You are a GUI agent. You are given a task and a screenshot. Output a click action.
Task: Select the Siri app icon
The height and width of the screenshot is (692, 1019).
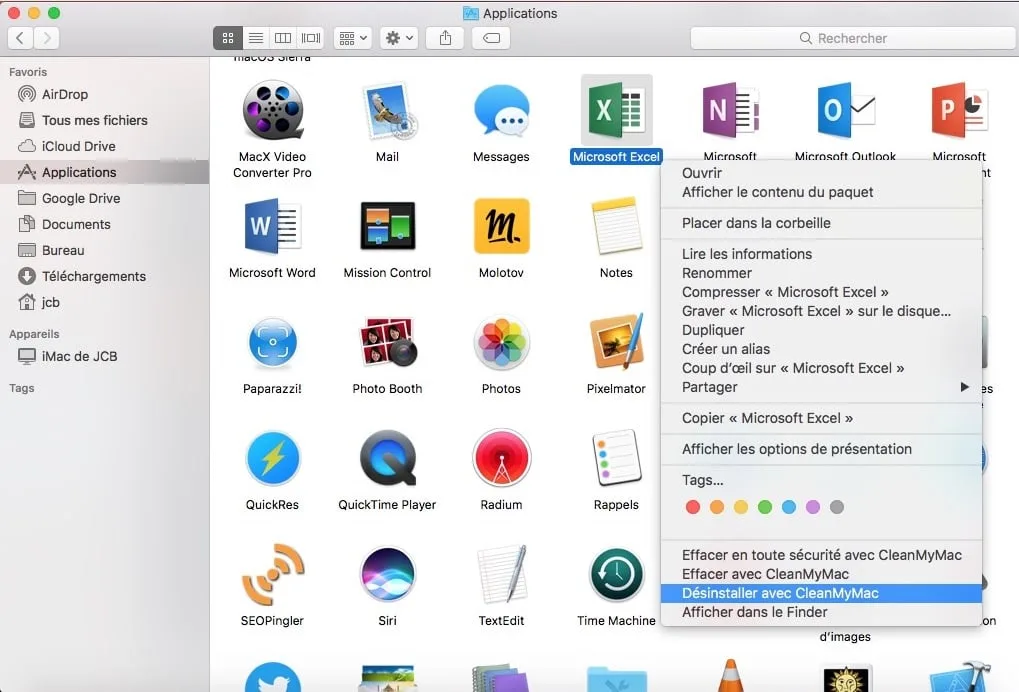387,574
